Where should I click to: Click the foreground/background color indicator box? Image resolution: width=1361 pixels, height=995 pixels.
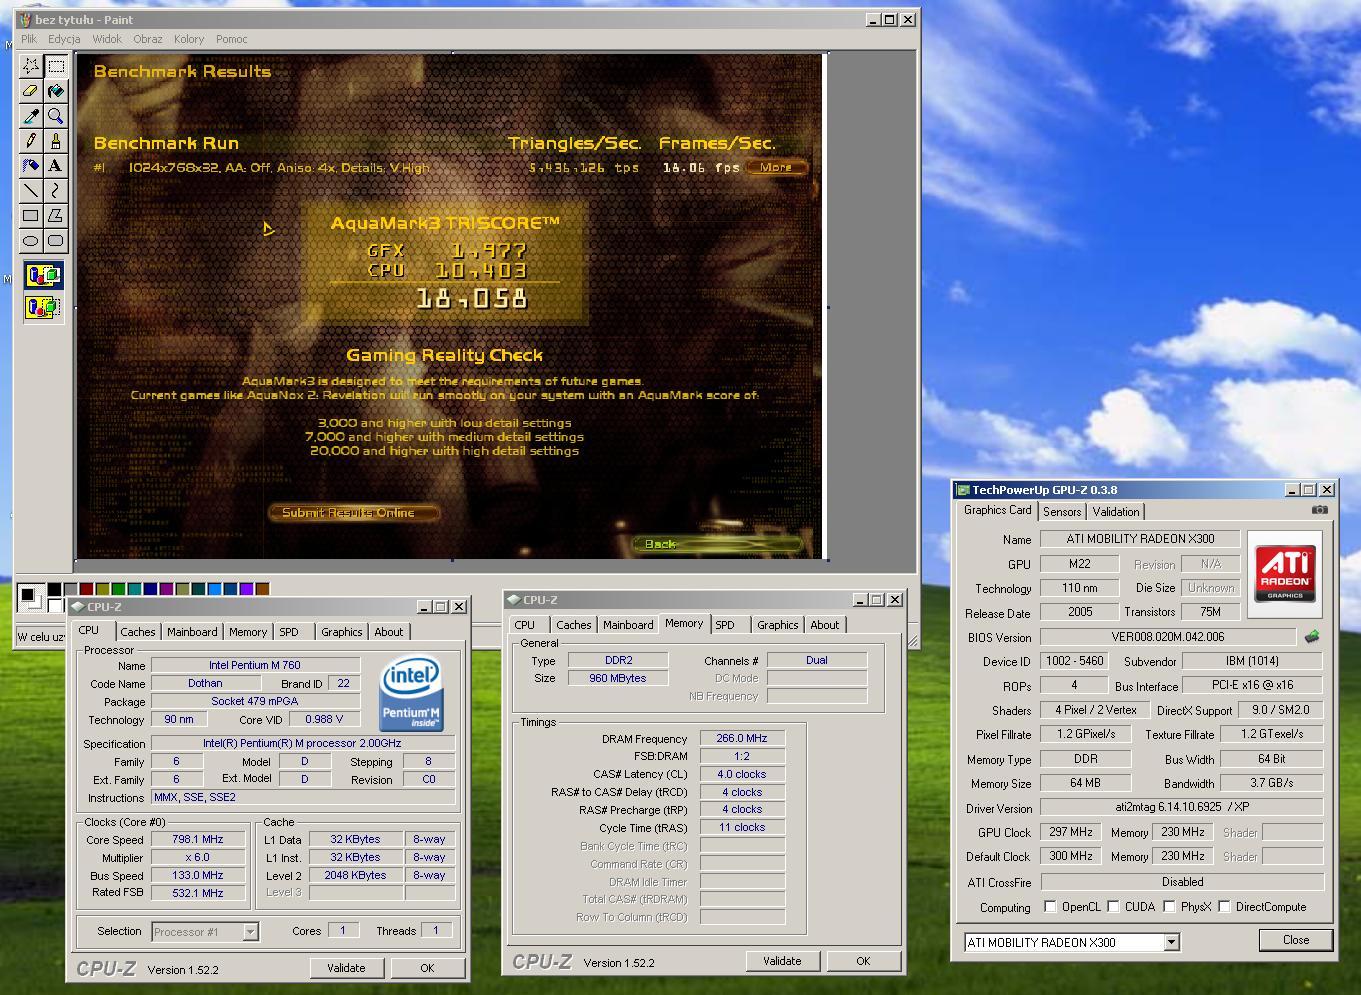pyautogui.click(x=31, y=598)
